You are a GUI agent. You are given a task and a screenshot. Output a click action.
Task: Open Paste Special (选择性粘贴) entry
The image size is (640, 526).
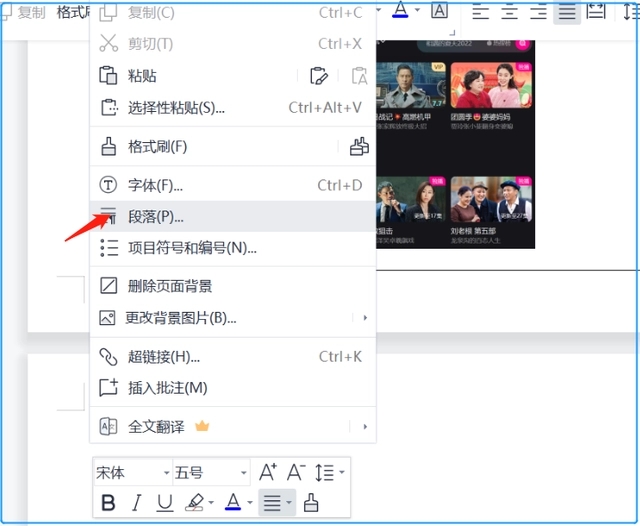[x=233, y=108]
